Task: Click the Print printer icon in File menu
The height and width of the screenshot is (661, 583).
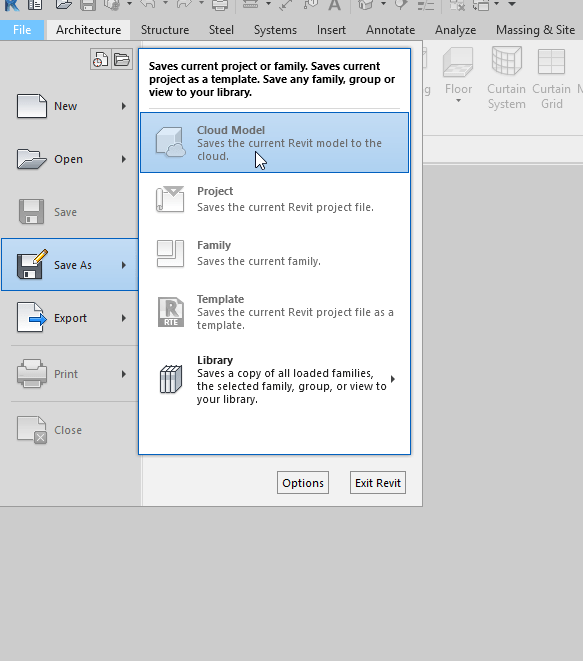Action: click(x=32, y=373)
